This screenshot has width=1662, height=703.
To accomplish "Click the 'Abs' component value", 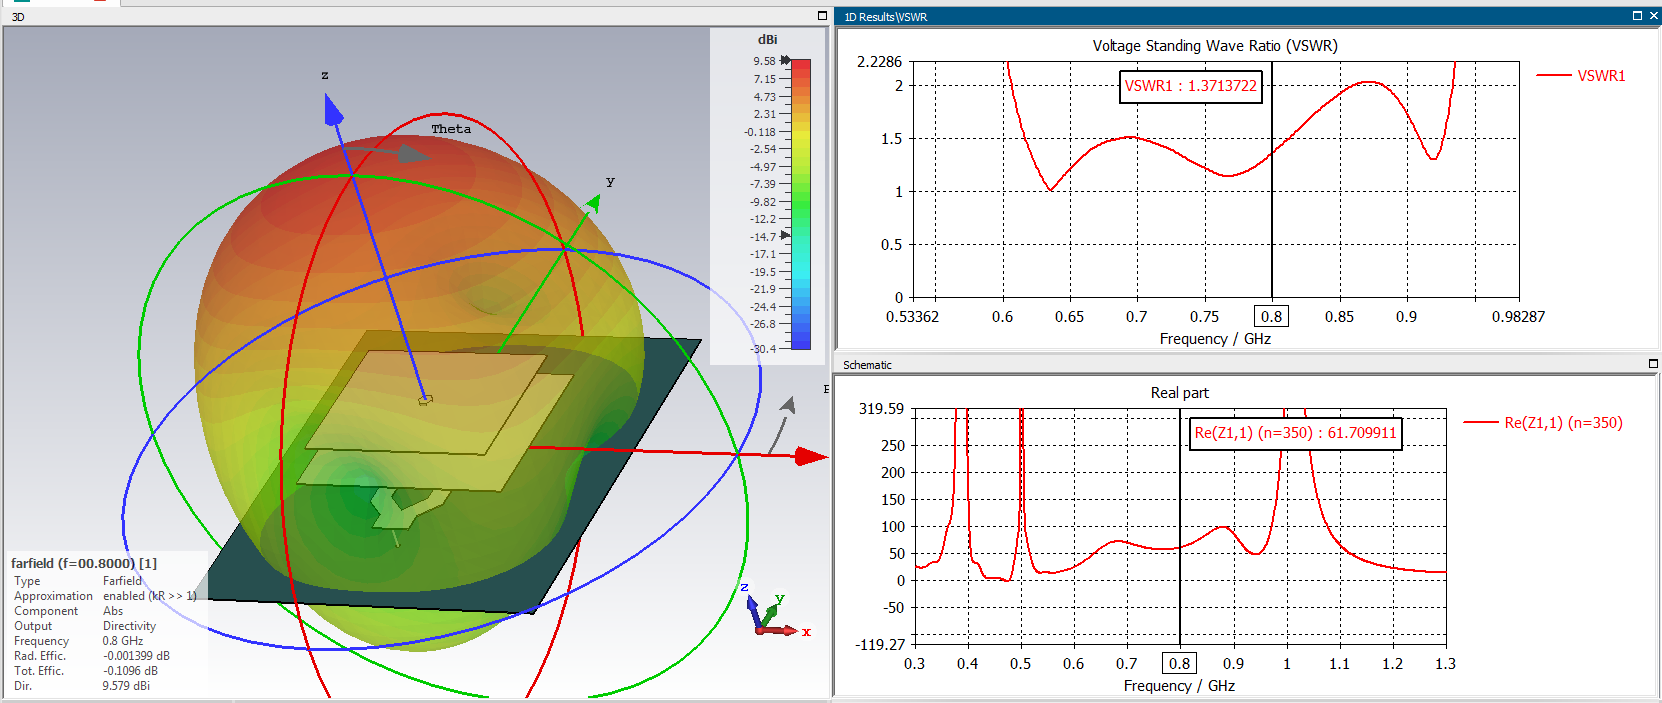I will click(x=113, y=611).
